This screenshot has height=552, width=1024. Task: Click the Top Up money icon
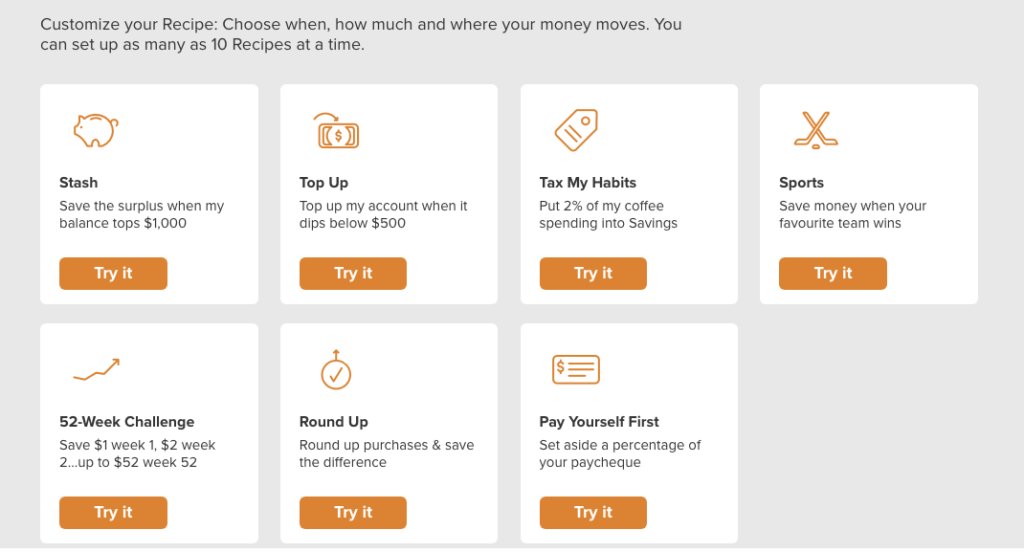tap(337, 130)
